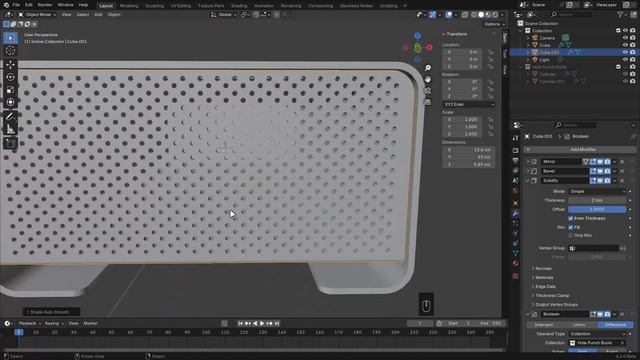Viewport: 640px width, 360px height.
Task: Switch to the Shading workspace tab
Action: (239, 6)
